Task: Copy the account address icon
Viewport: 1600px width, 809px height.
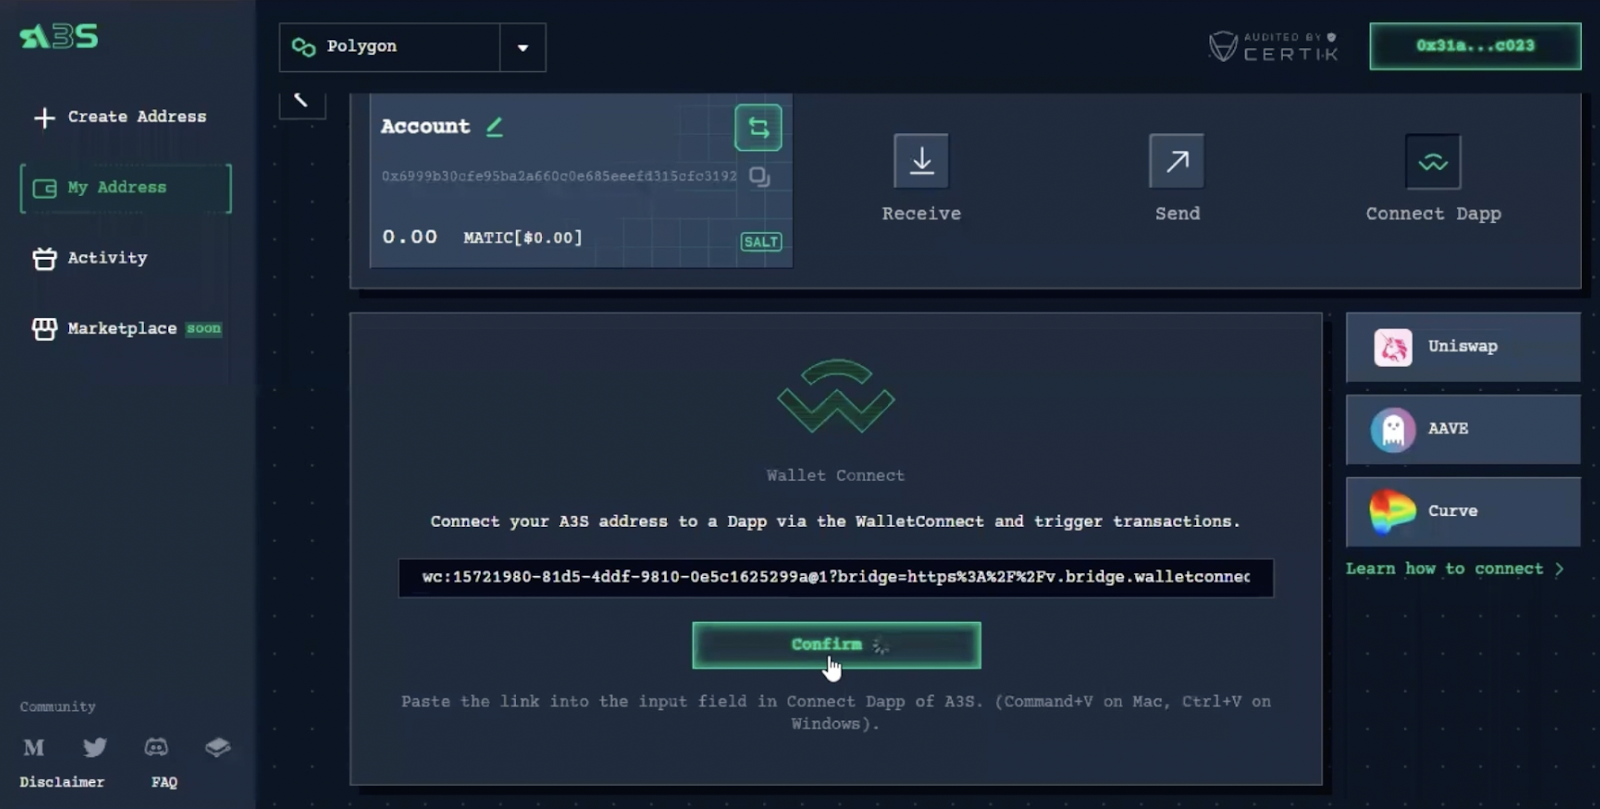Action: [x=760, y=177]
